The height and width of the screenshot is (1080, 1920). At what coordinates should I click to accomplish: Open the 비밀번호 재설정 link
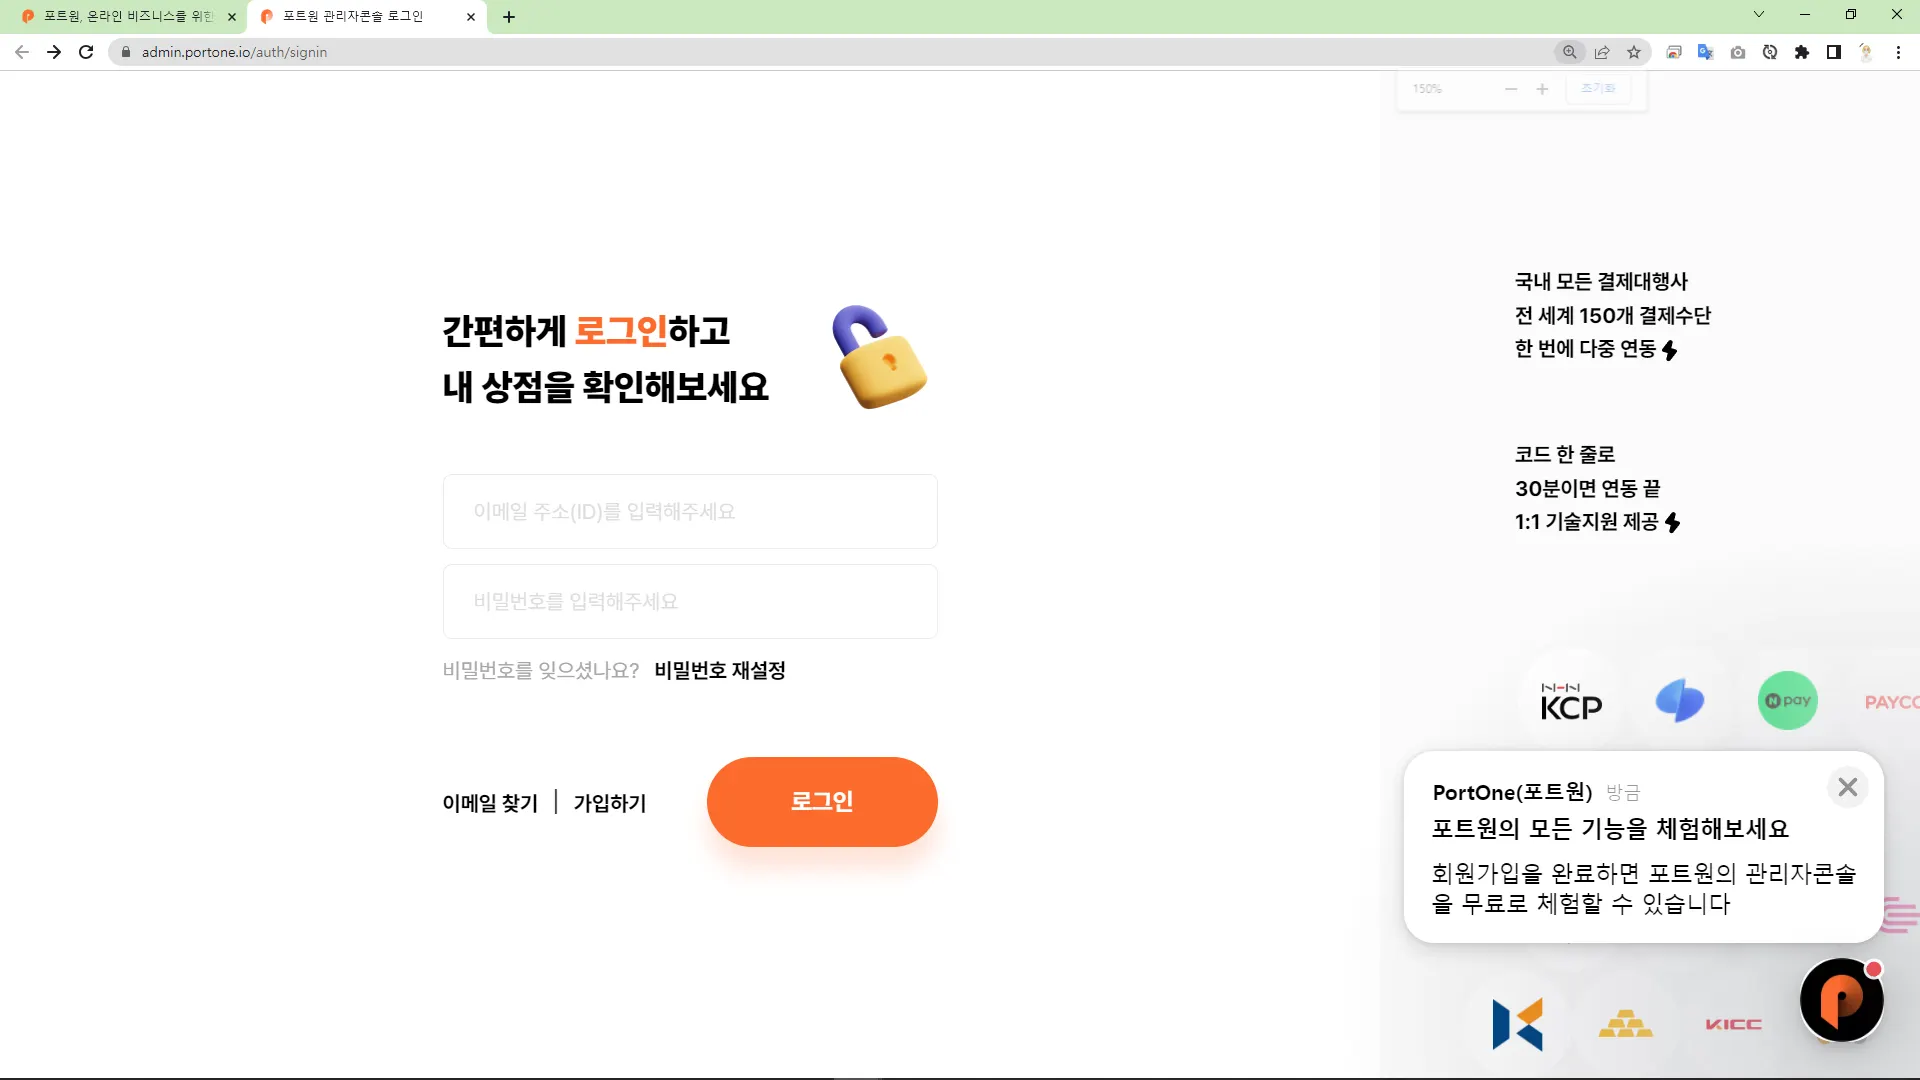(x=720, y=670)
